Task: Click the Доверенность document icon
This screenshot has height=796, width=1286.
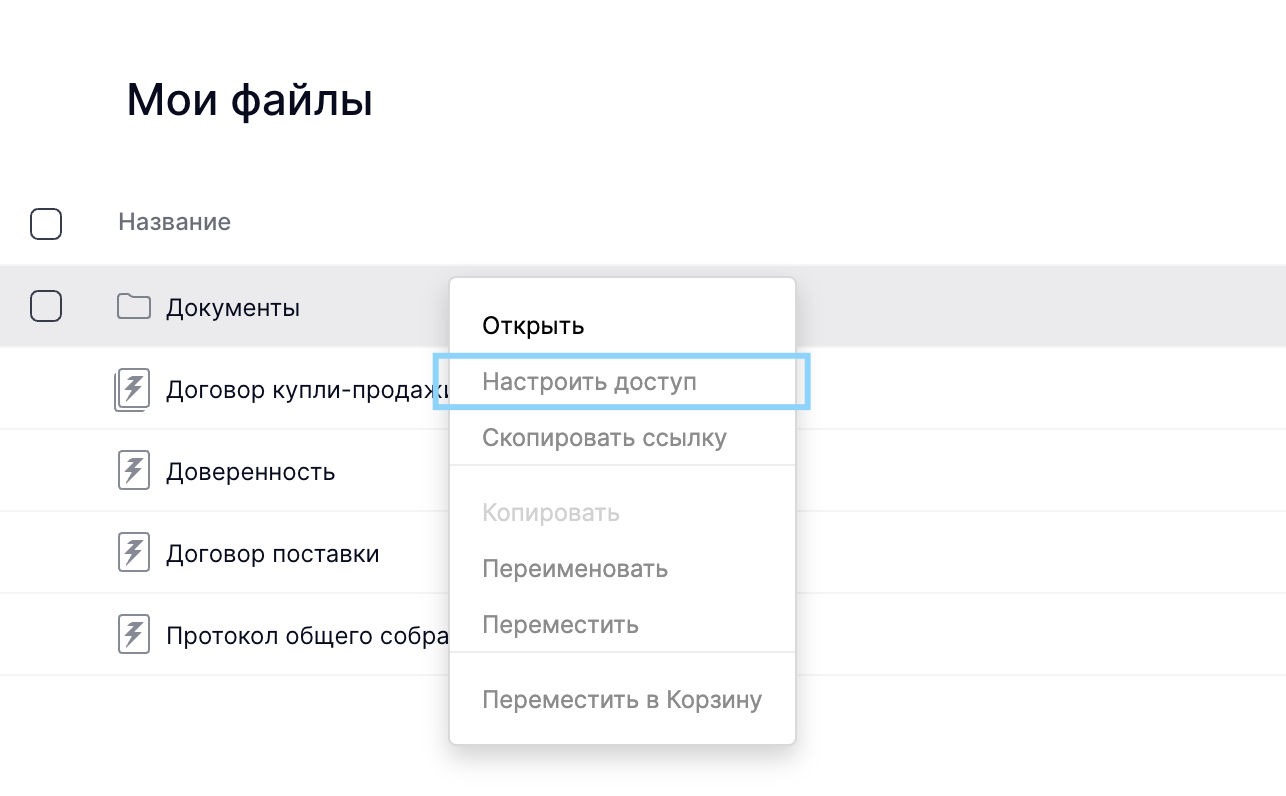Action: pos(134,471)
